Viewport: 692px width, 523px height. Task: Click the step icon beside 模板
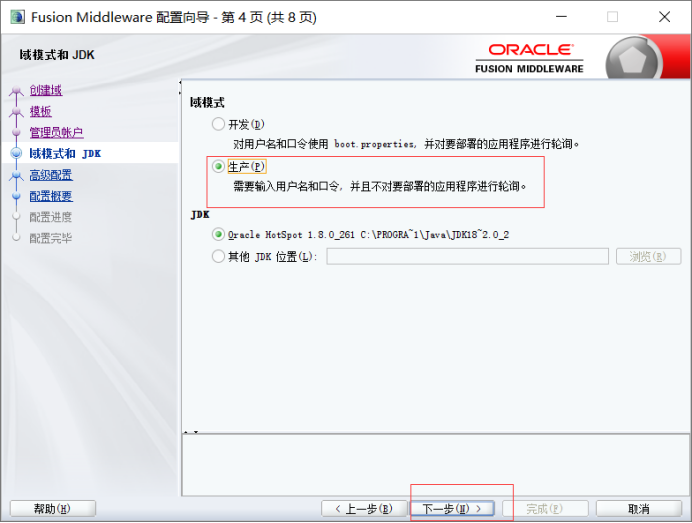16,112
